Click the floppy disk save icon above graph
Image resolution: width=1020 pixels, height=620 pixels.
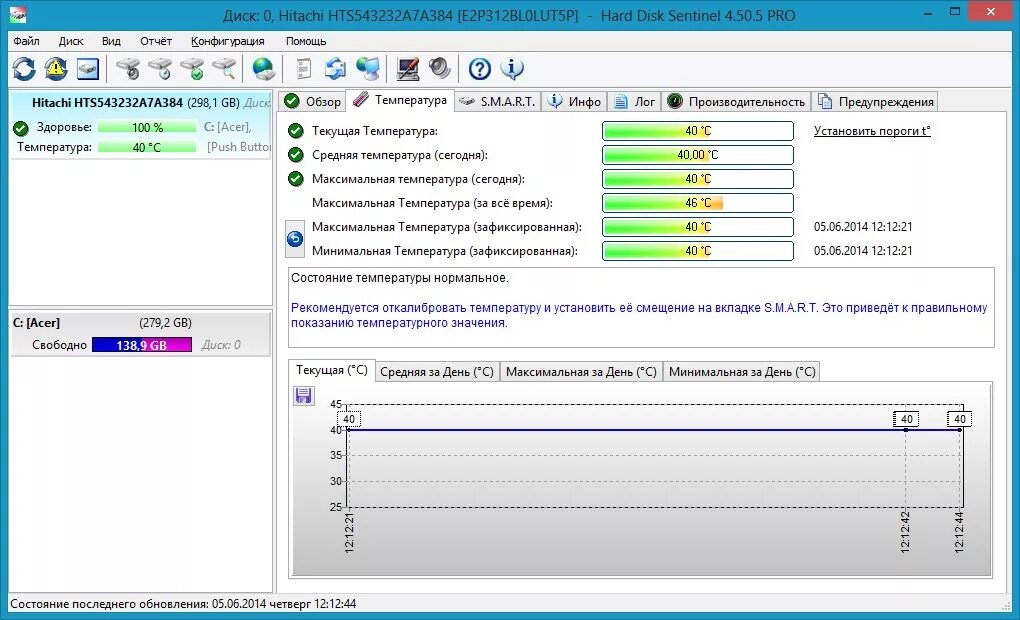point(303,396)
